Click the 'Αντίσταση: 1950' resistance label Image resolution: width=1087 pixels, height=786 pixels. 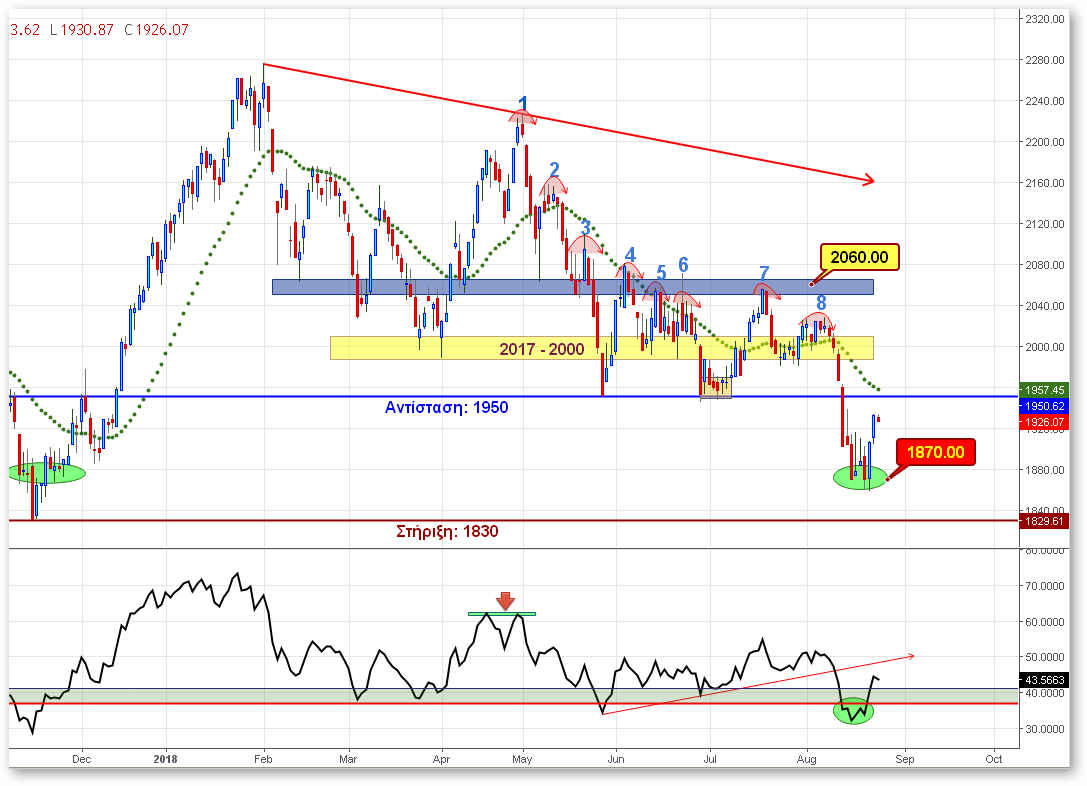446,408
